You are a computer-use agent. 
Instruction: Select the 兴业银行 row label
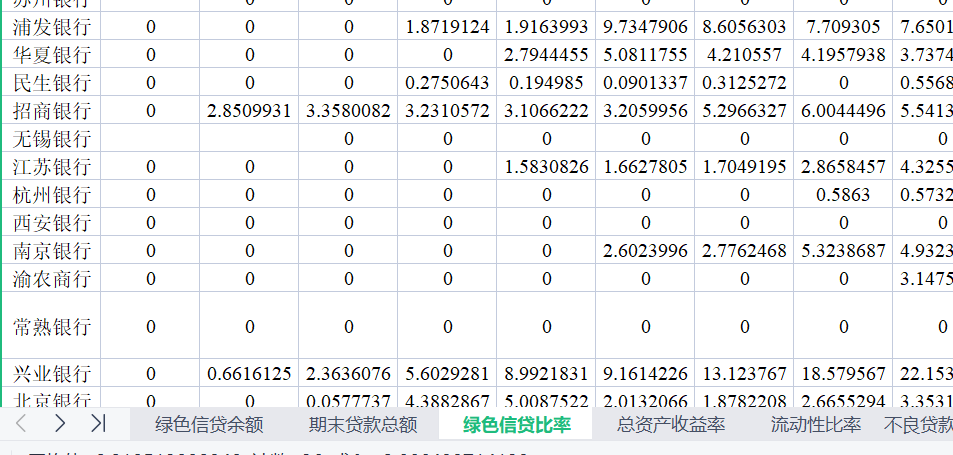52,373
